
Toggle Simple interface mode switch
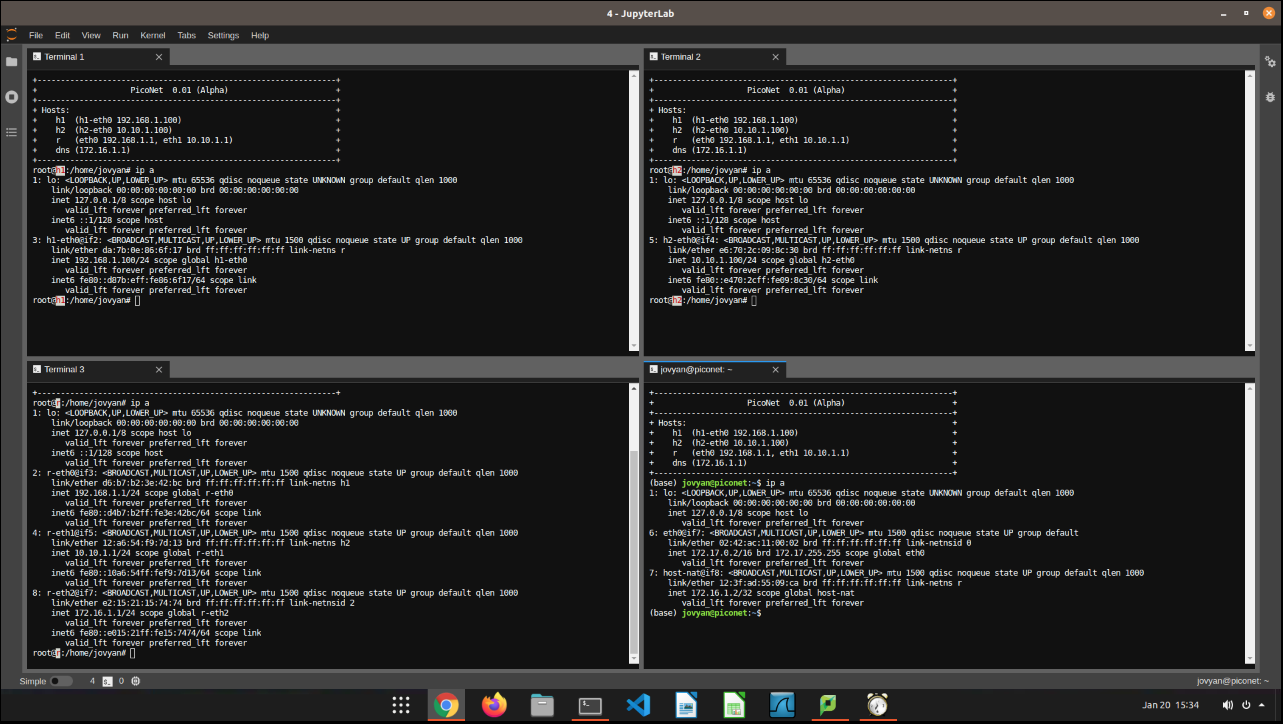point(61,681)
